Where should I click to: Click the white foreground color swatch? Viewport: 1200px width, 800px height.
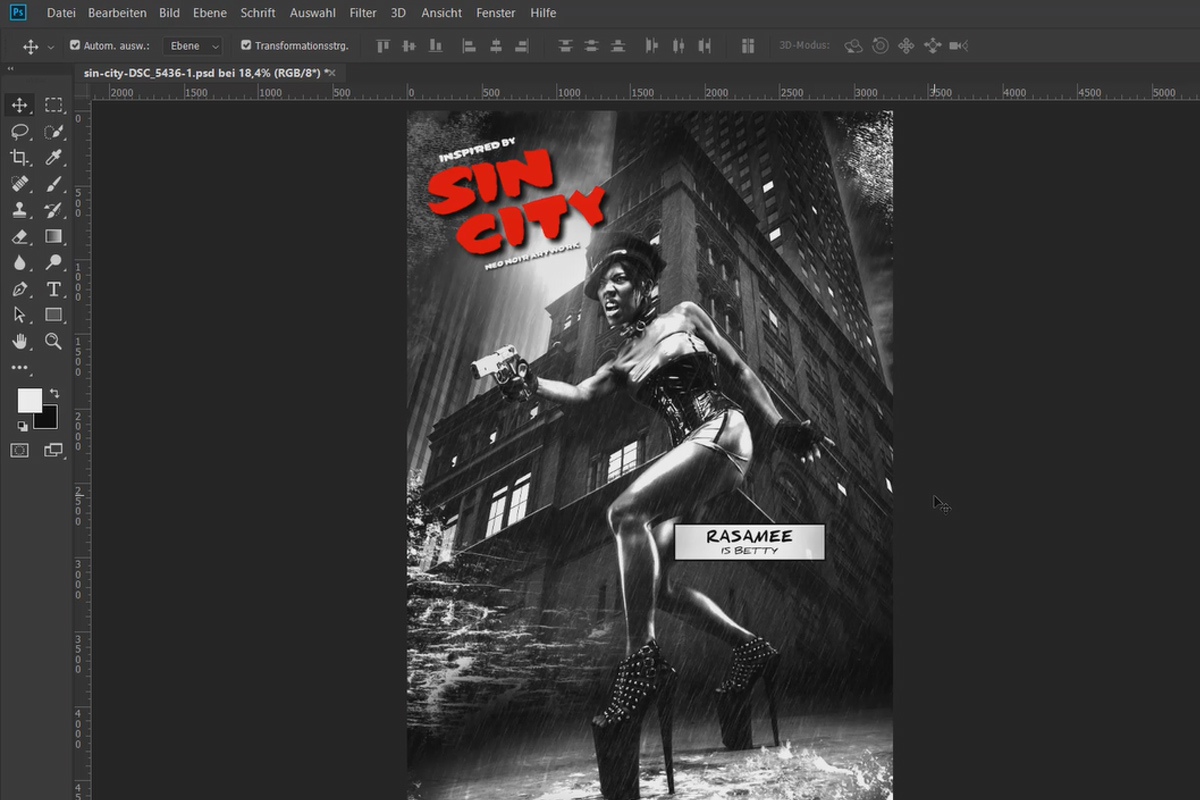pos(29,400)
